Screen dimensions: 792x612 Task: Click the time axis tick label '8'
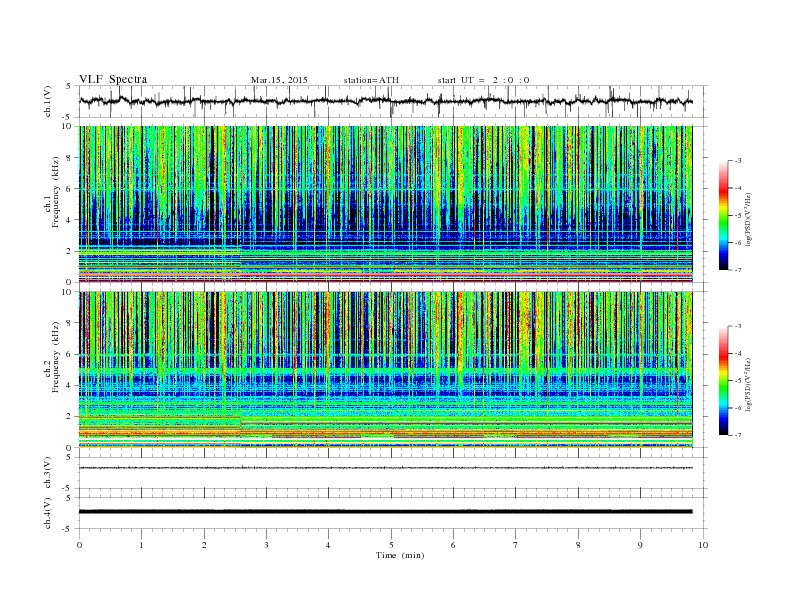578,545
